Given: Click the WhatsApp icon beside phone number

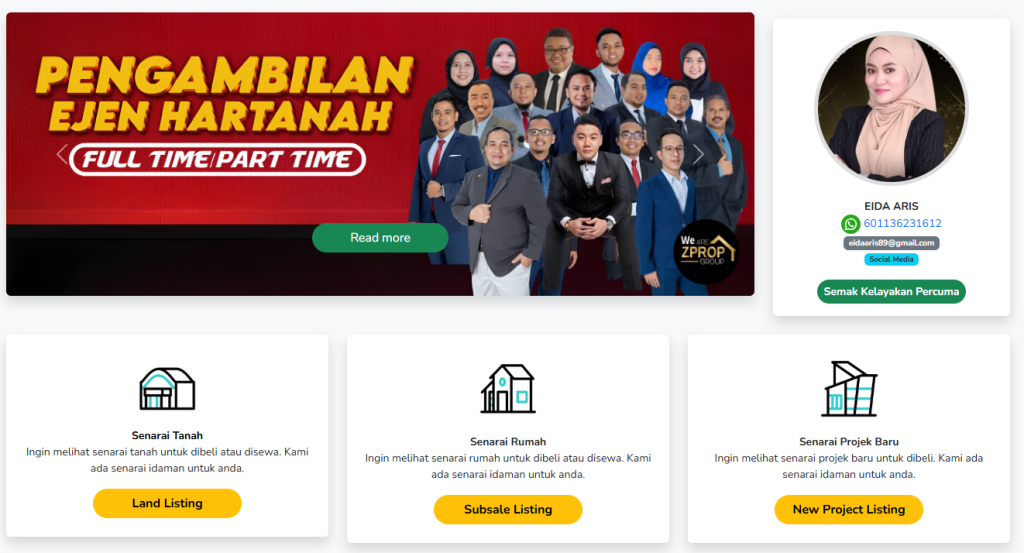Looking at the screenshot, I should click(850, 224).
